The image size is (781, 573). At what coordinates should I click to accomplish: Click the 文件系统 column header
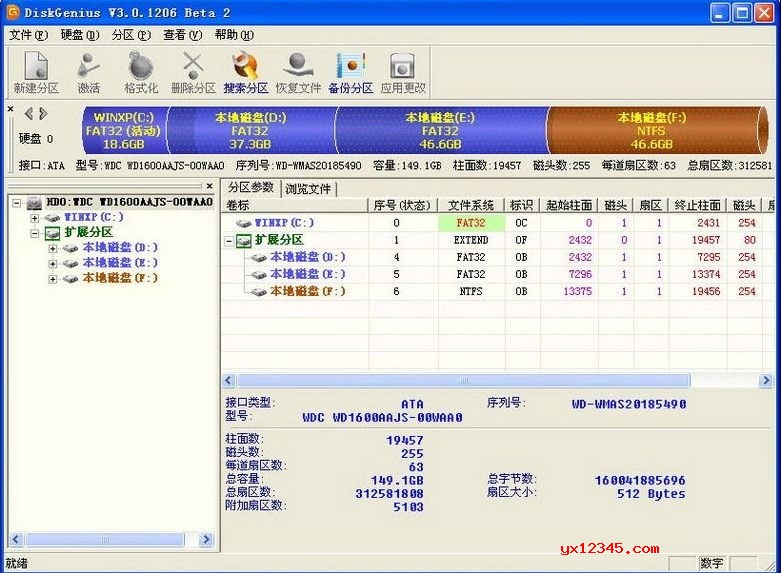coord(471,205)
